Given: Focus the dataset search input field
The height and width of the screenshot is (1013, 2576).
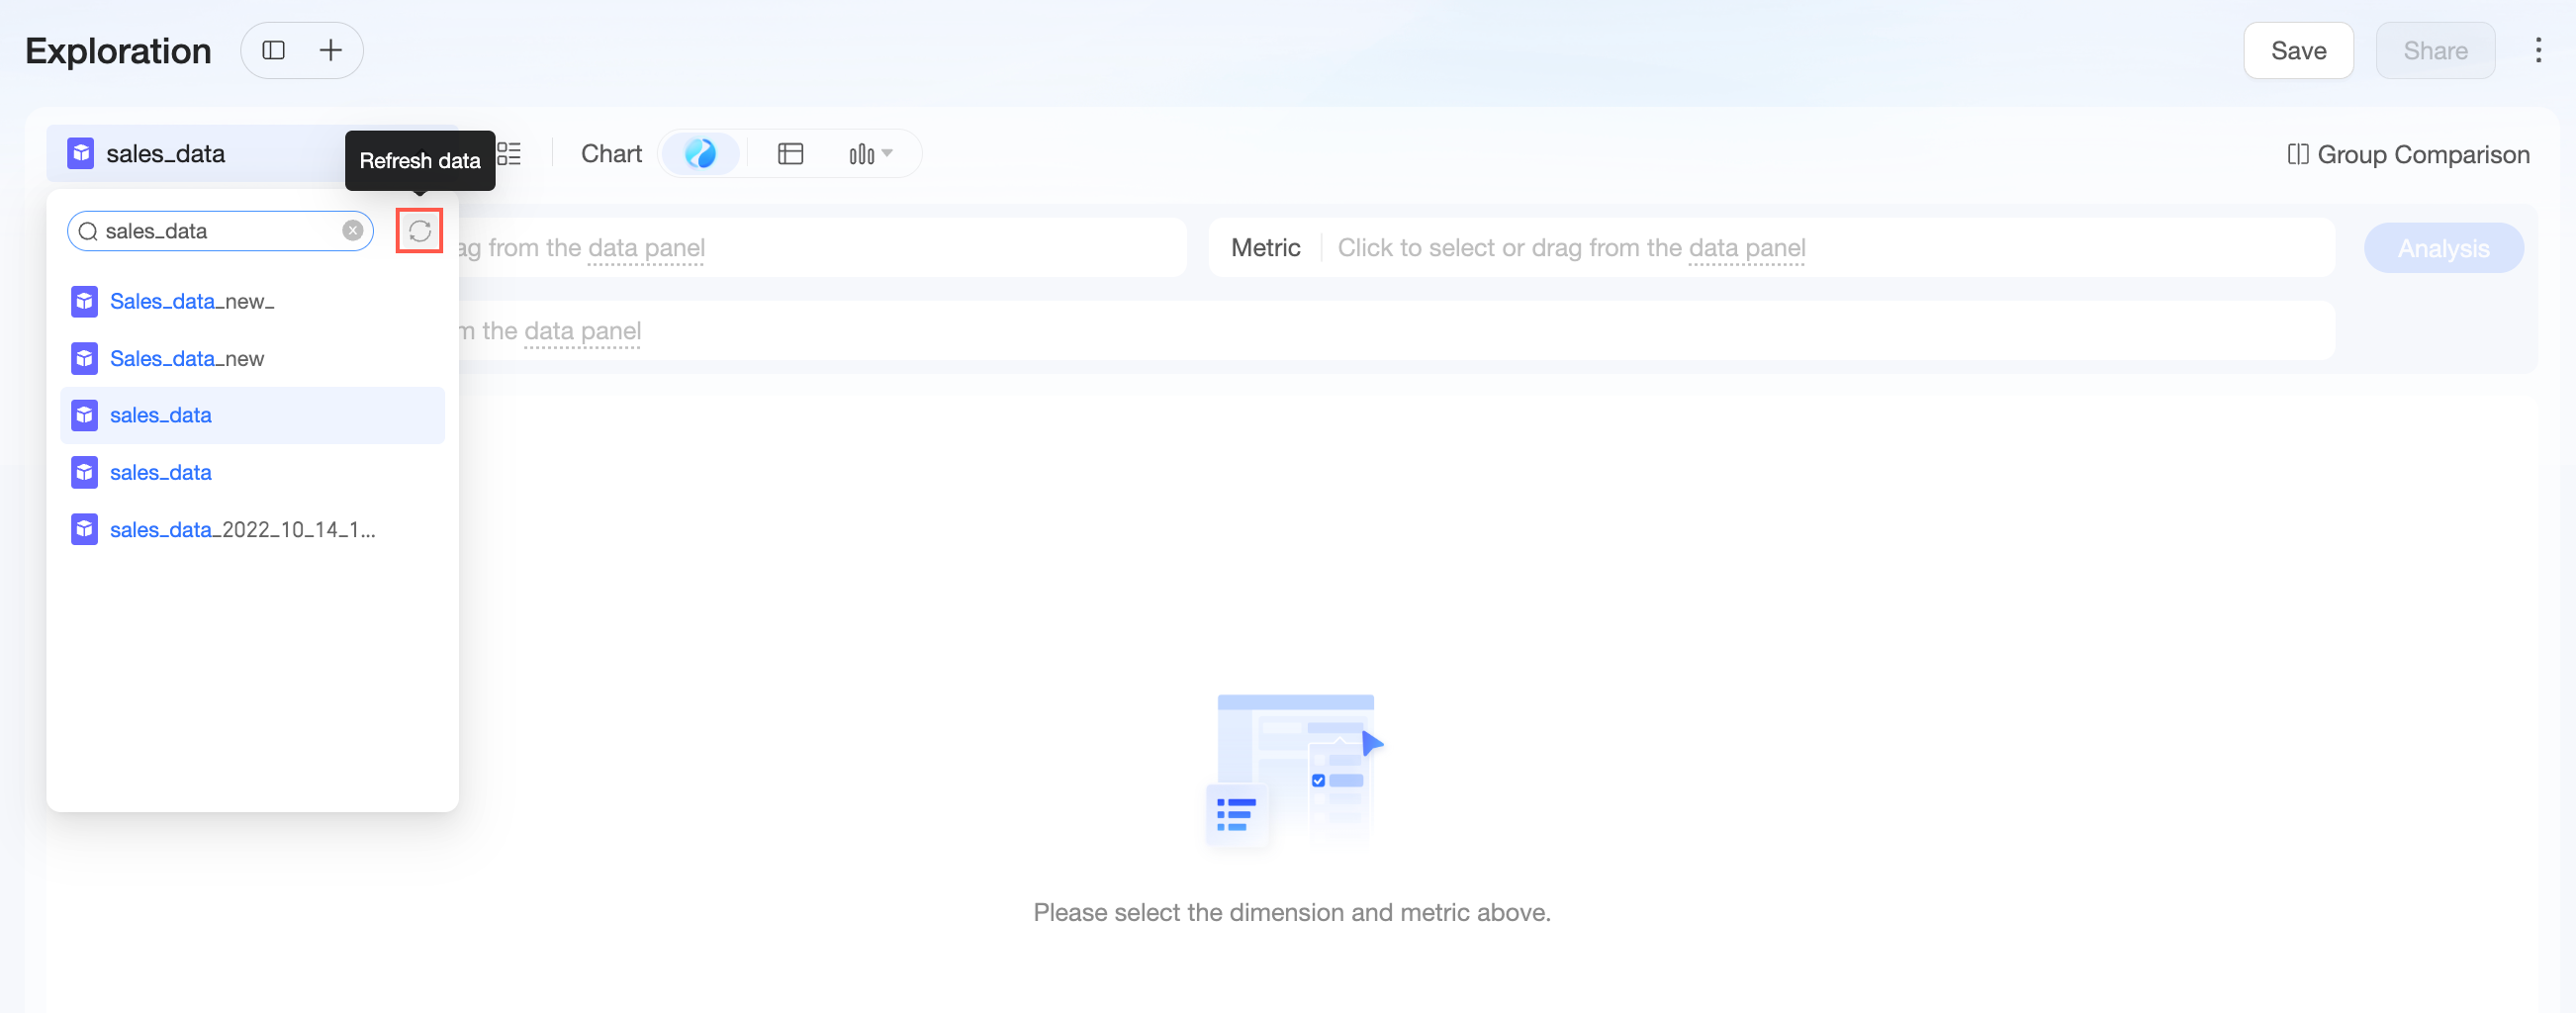Looking at the screenshot, I should (220, 231).
